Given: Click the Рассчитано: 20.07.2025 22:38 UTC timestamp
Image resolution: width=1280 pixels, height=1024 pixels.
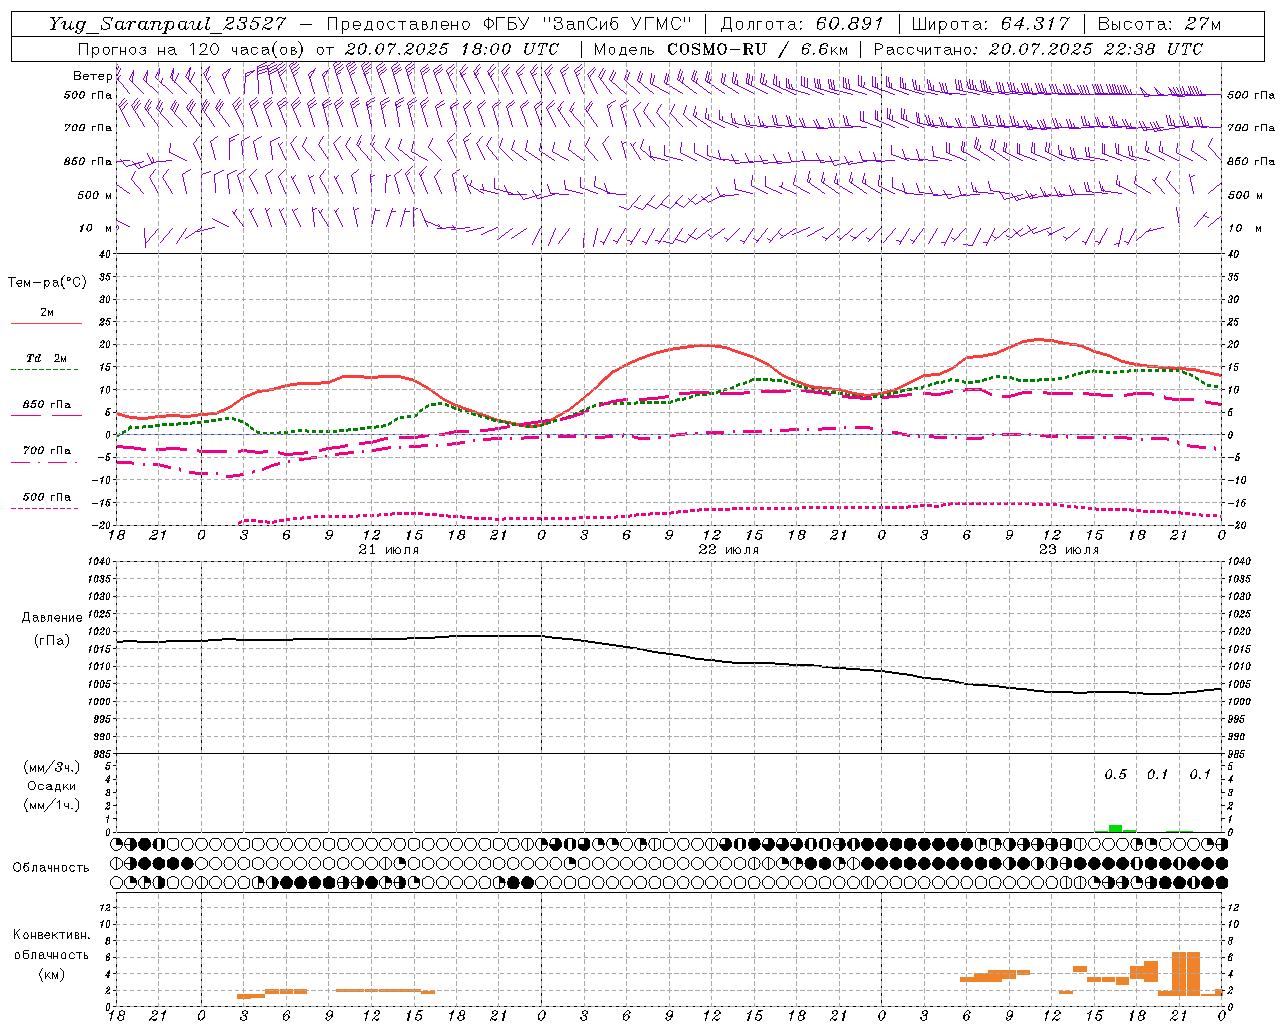Looking at the screenshot, I should click(1038, 49).
